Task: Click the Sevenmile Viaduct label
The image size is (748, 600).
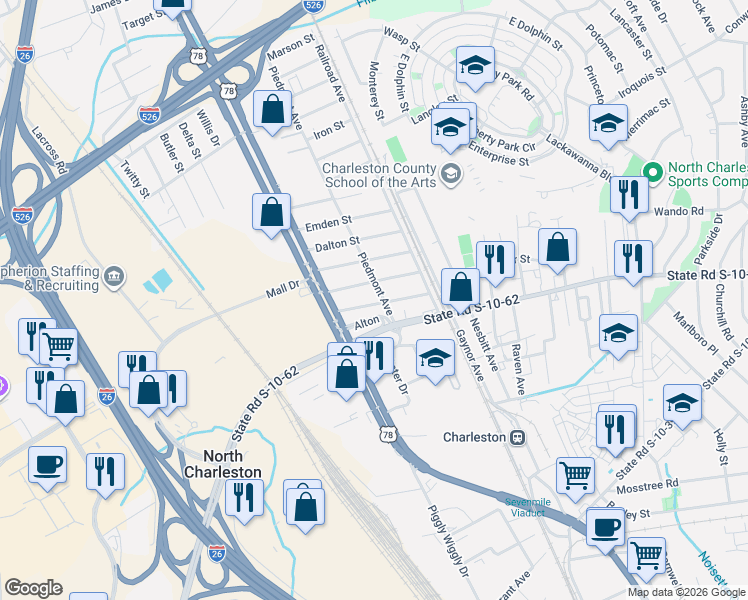Action: click(528, 507)
